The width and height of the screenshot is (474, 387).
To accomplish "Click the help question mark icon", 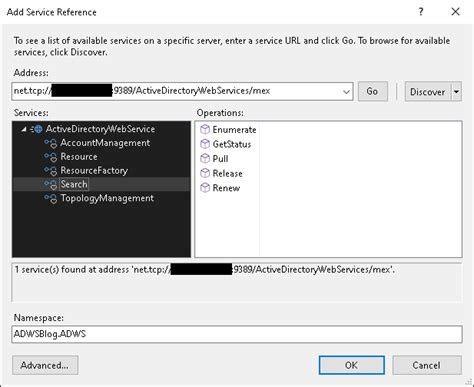I will [421, 12].
